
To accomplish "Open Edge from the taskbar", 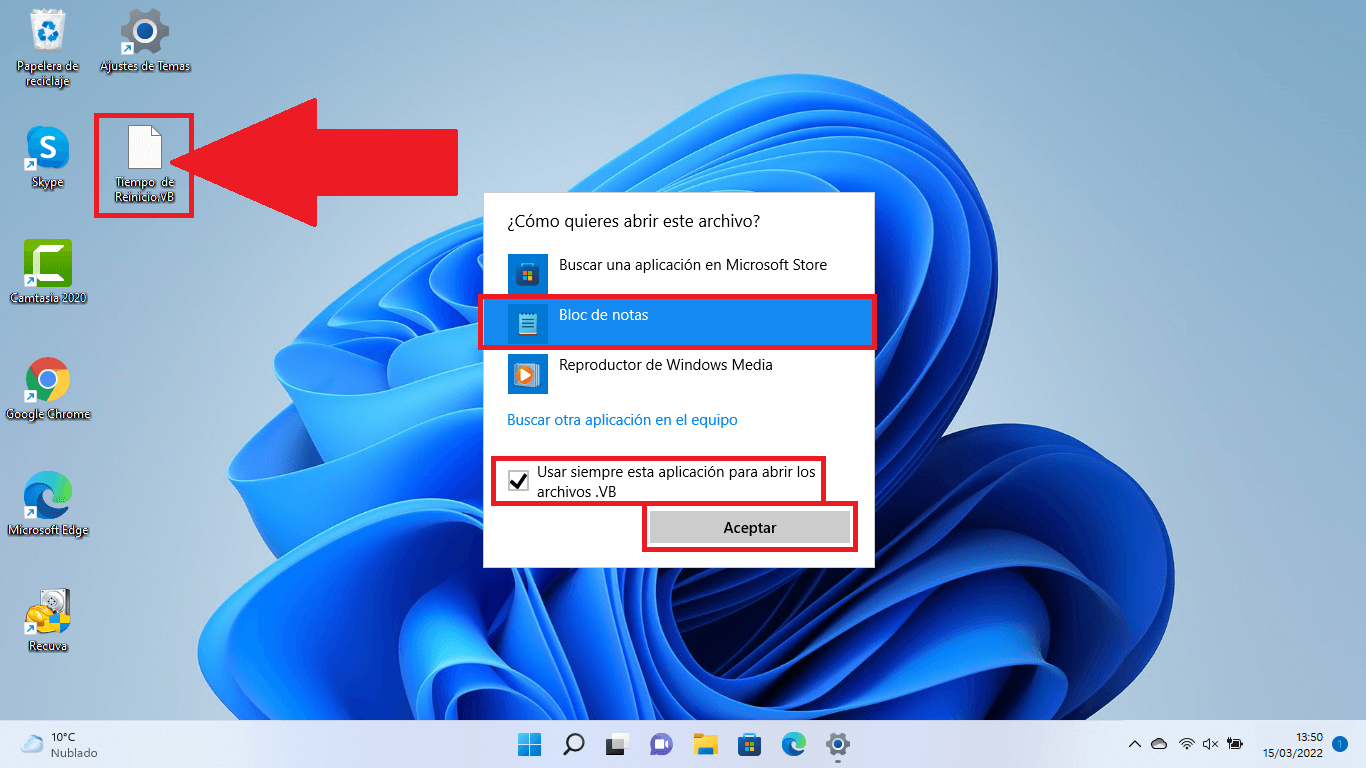I will point(794,744).
